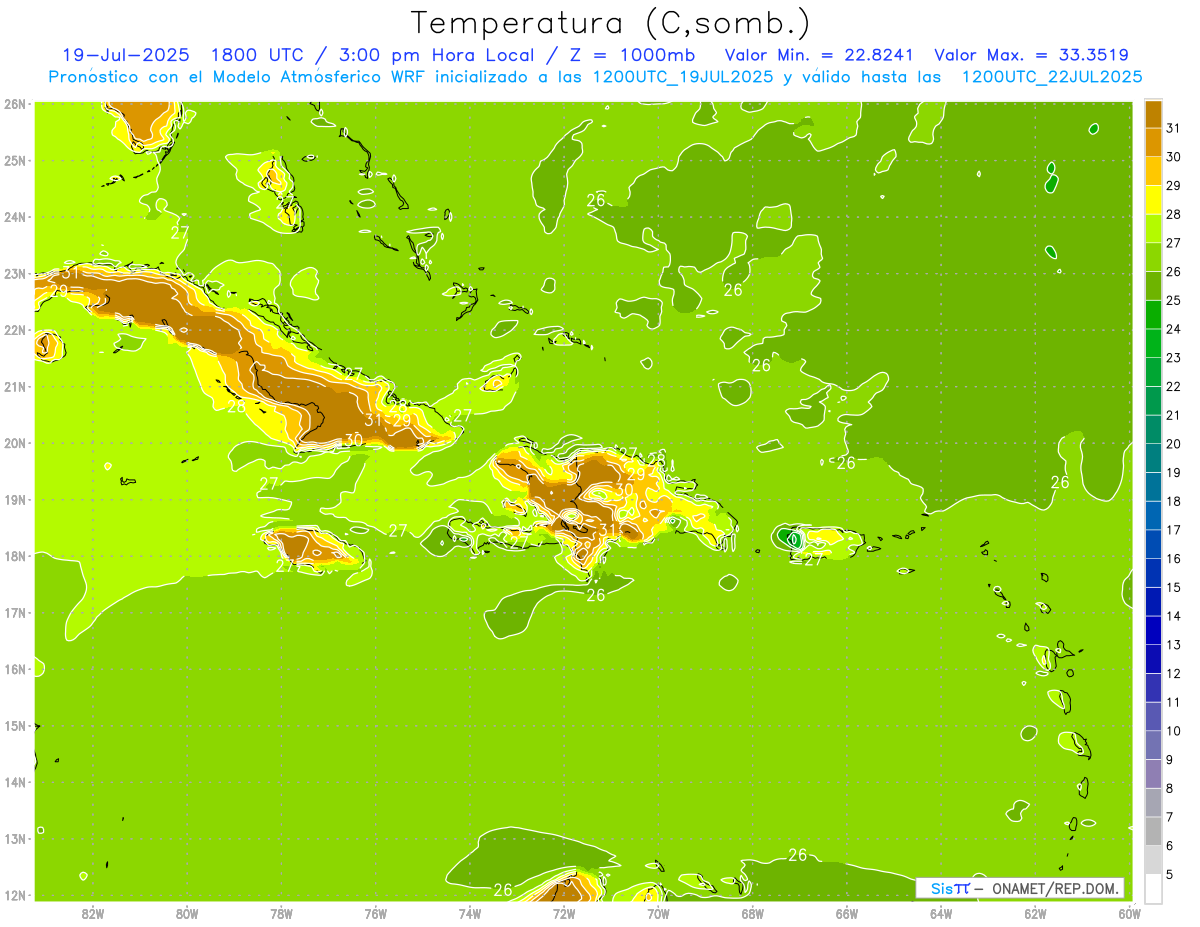Select the date text "19-Jul-2025"
Image resolution: width=1200 pixels, height=927 pixels.
point(125,55)
